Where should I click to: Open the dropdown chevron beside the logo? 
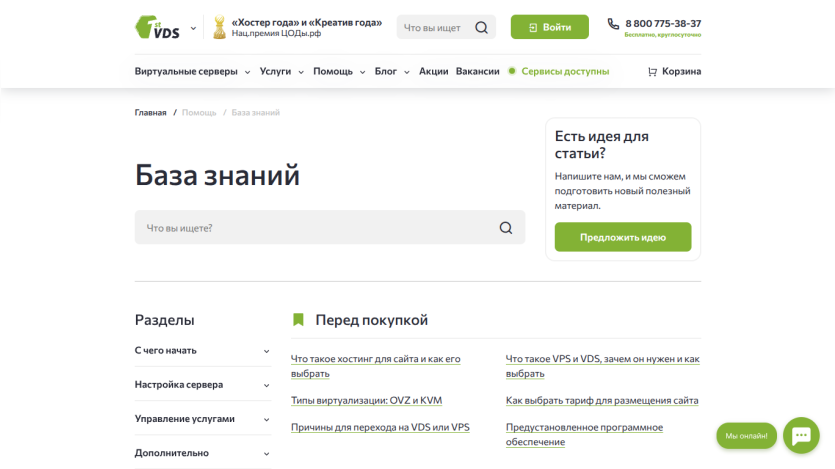click(193, 28)
